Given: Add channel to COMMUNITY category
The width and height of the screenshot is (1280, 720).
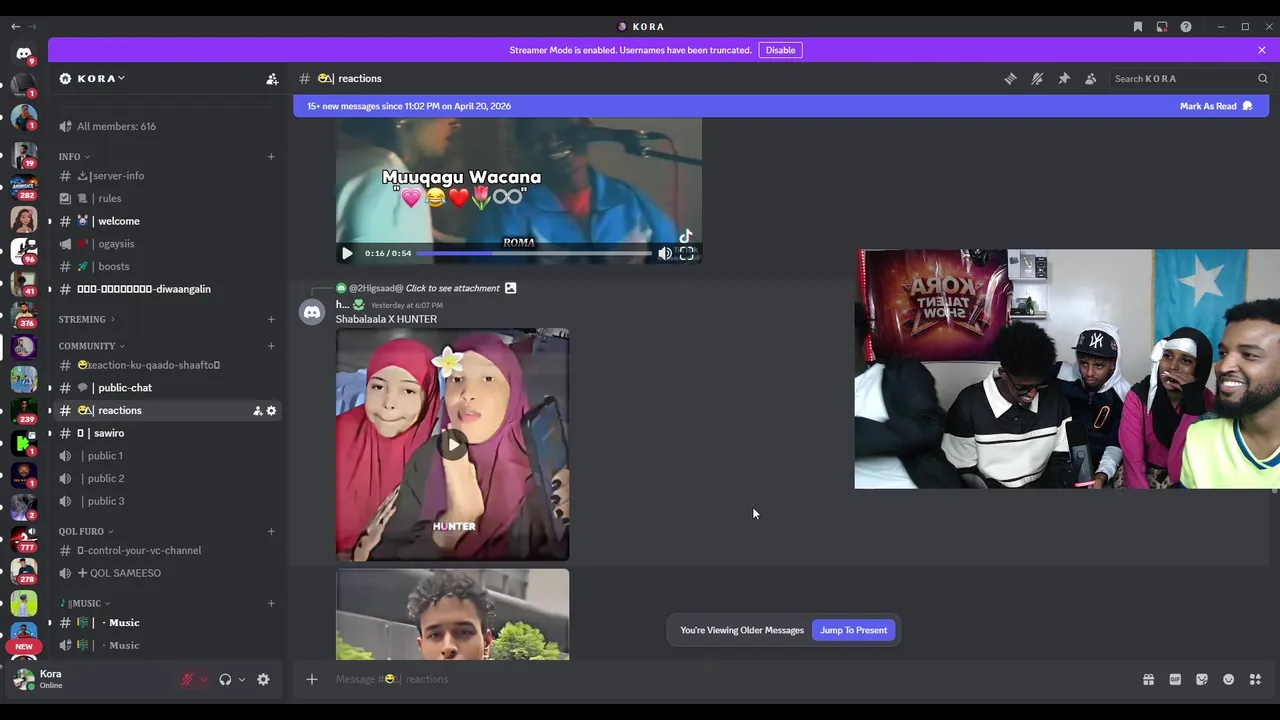Looking at the screenshot, I should coord(271,346).
